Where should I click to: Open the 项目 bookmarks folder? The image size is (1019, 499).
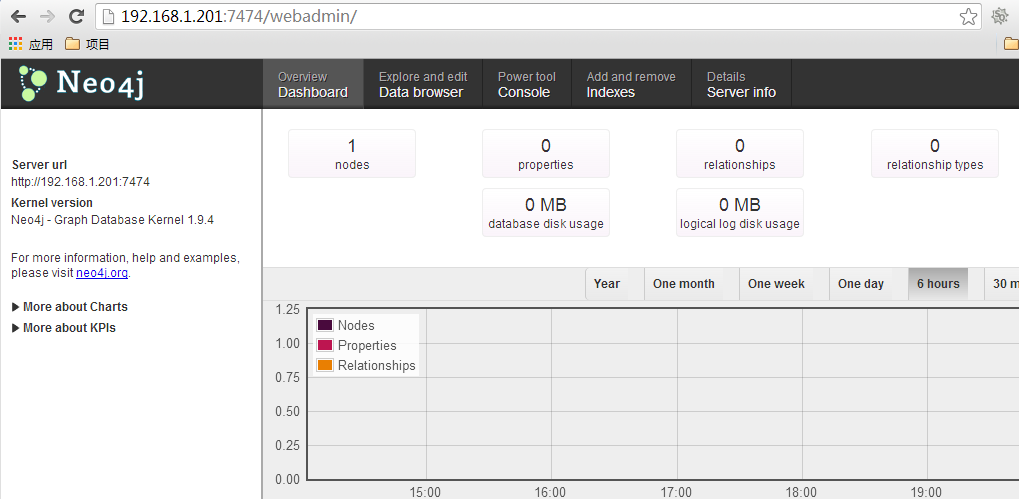(x=87, y=44)
